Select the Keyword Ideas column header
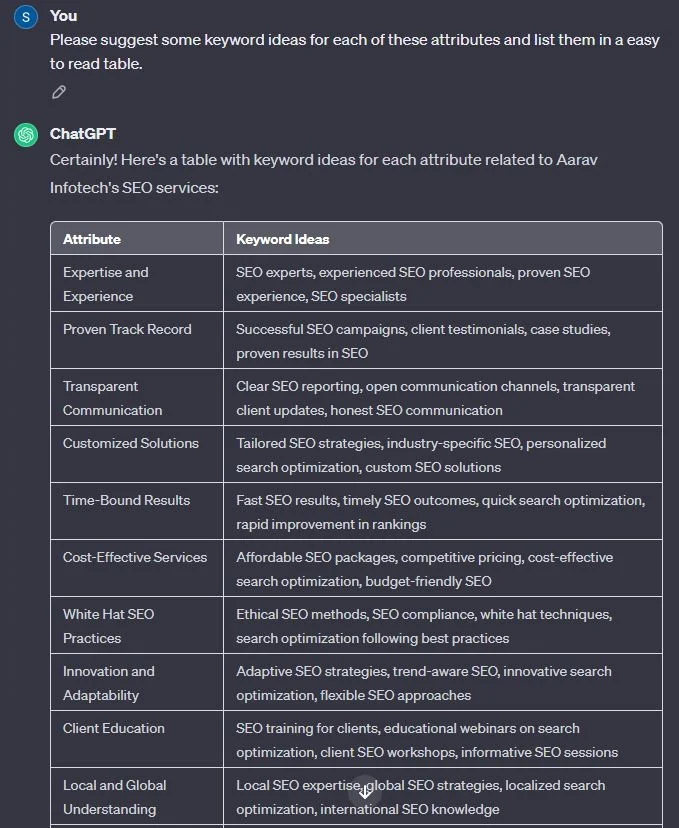 (x=442, y=239)
